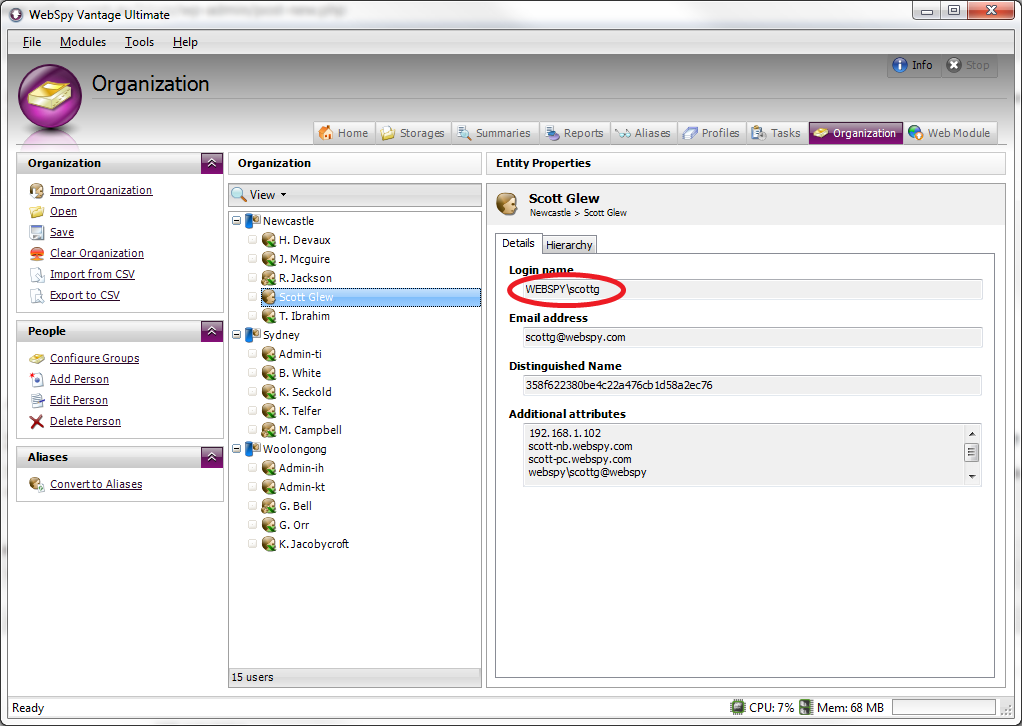Click the G. Orr user icon
Image resolution: width=1022 pixels, height=726 pixels.
pos(269,525)
